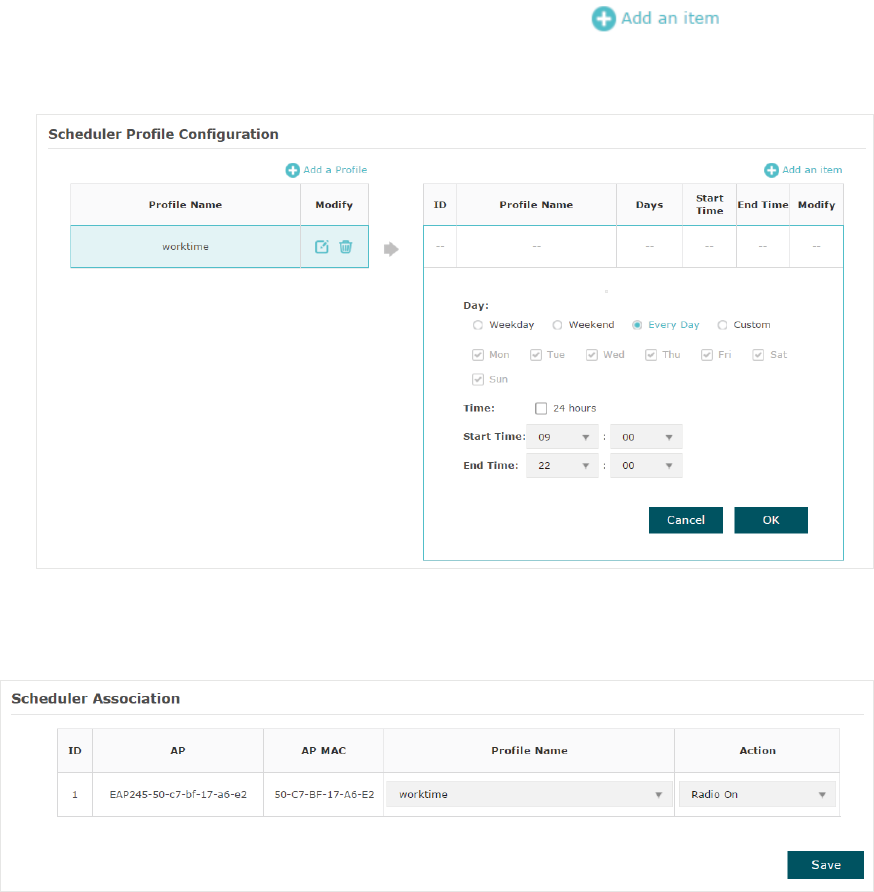Open the Start Time minute dropdown
Image resolution: width=874 pixels, height=892 pixels.
pyautogui.click(x=646, y=437)
